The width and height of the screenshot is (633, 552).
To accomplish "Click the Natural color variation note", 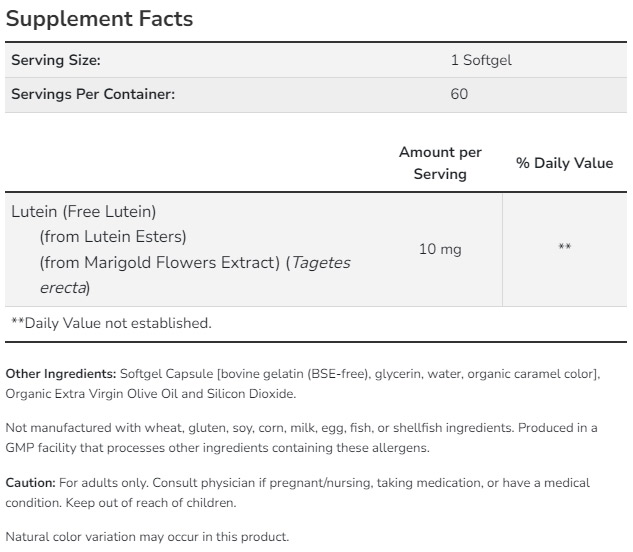I will (149, 537).
